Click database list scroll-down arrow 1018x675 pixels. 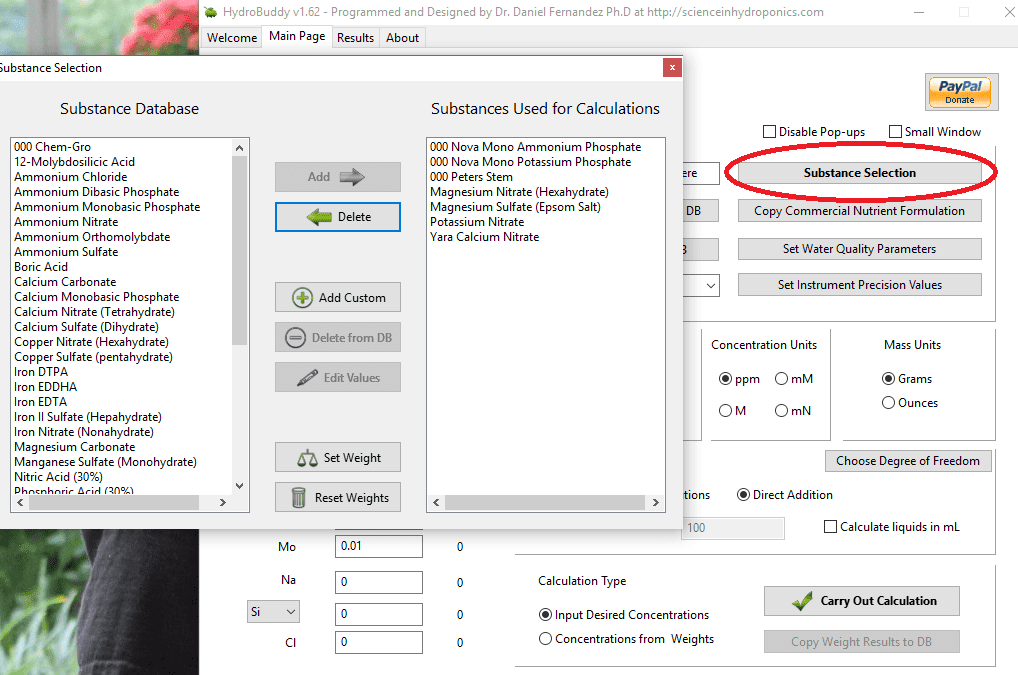[240, 485]
